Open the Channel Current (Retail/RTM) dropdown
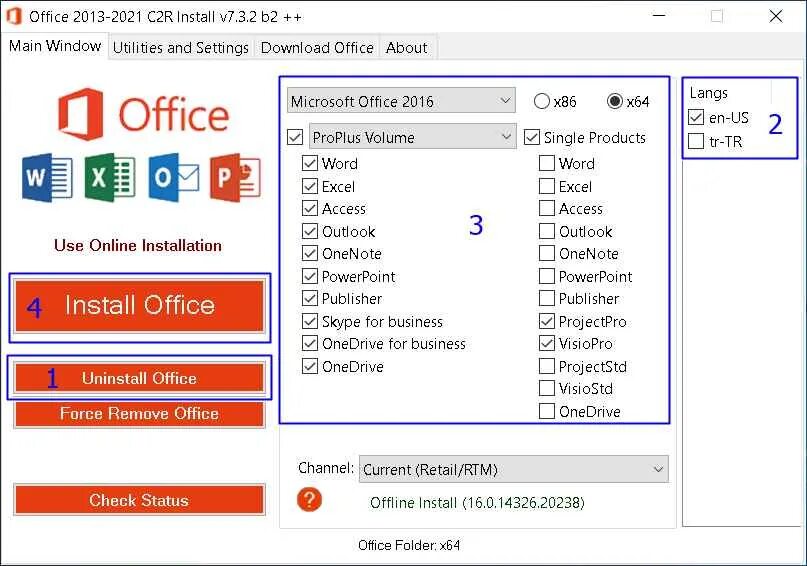 514,469
